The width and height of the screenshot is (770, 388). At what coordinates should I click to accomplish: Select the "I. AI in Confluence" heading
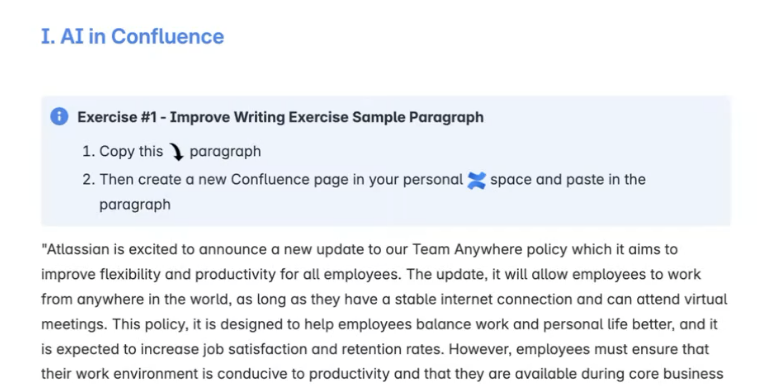133,36
